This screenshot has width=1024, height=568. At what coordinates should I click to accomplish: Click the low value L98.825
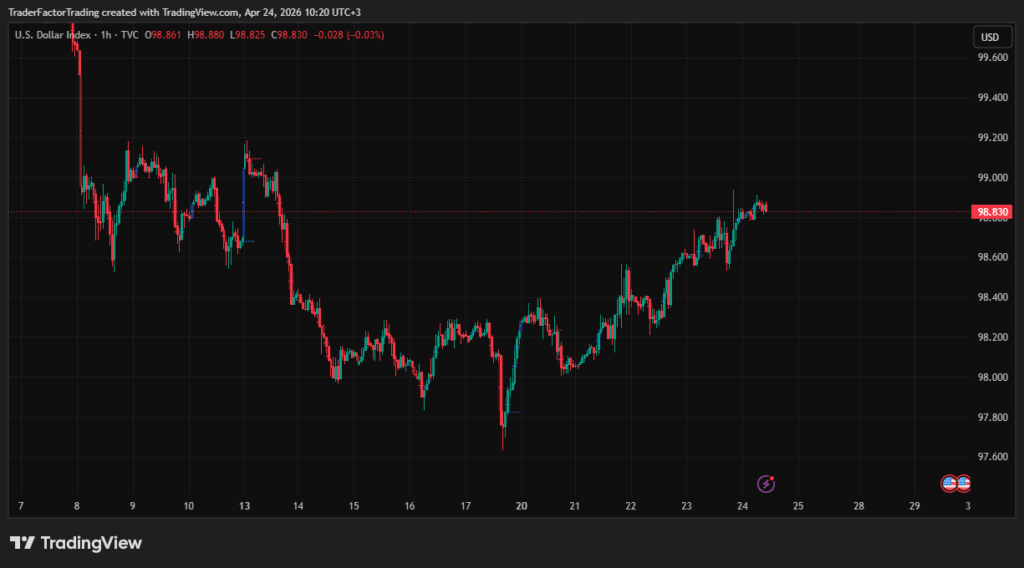(248, 35)
